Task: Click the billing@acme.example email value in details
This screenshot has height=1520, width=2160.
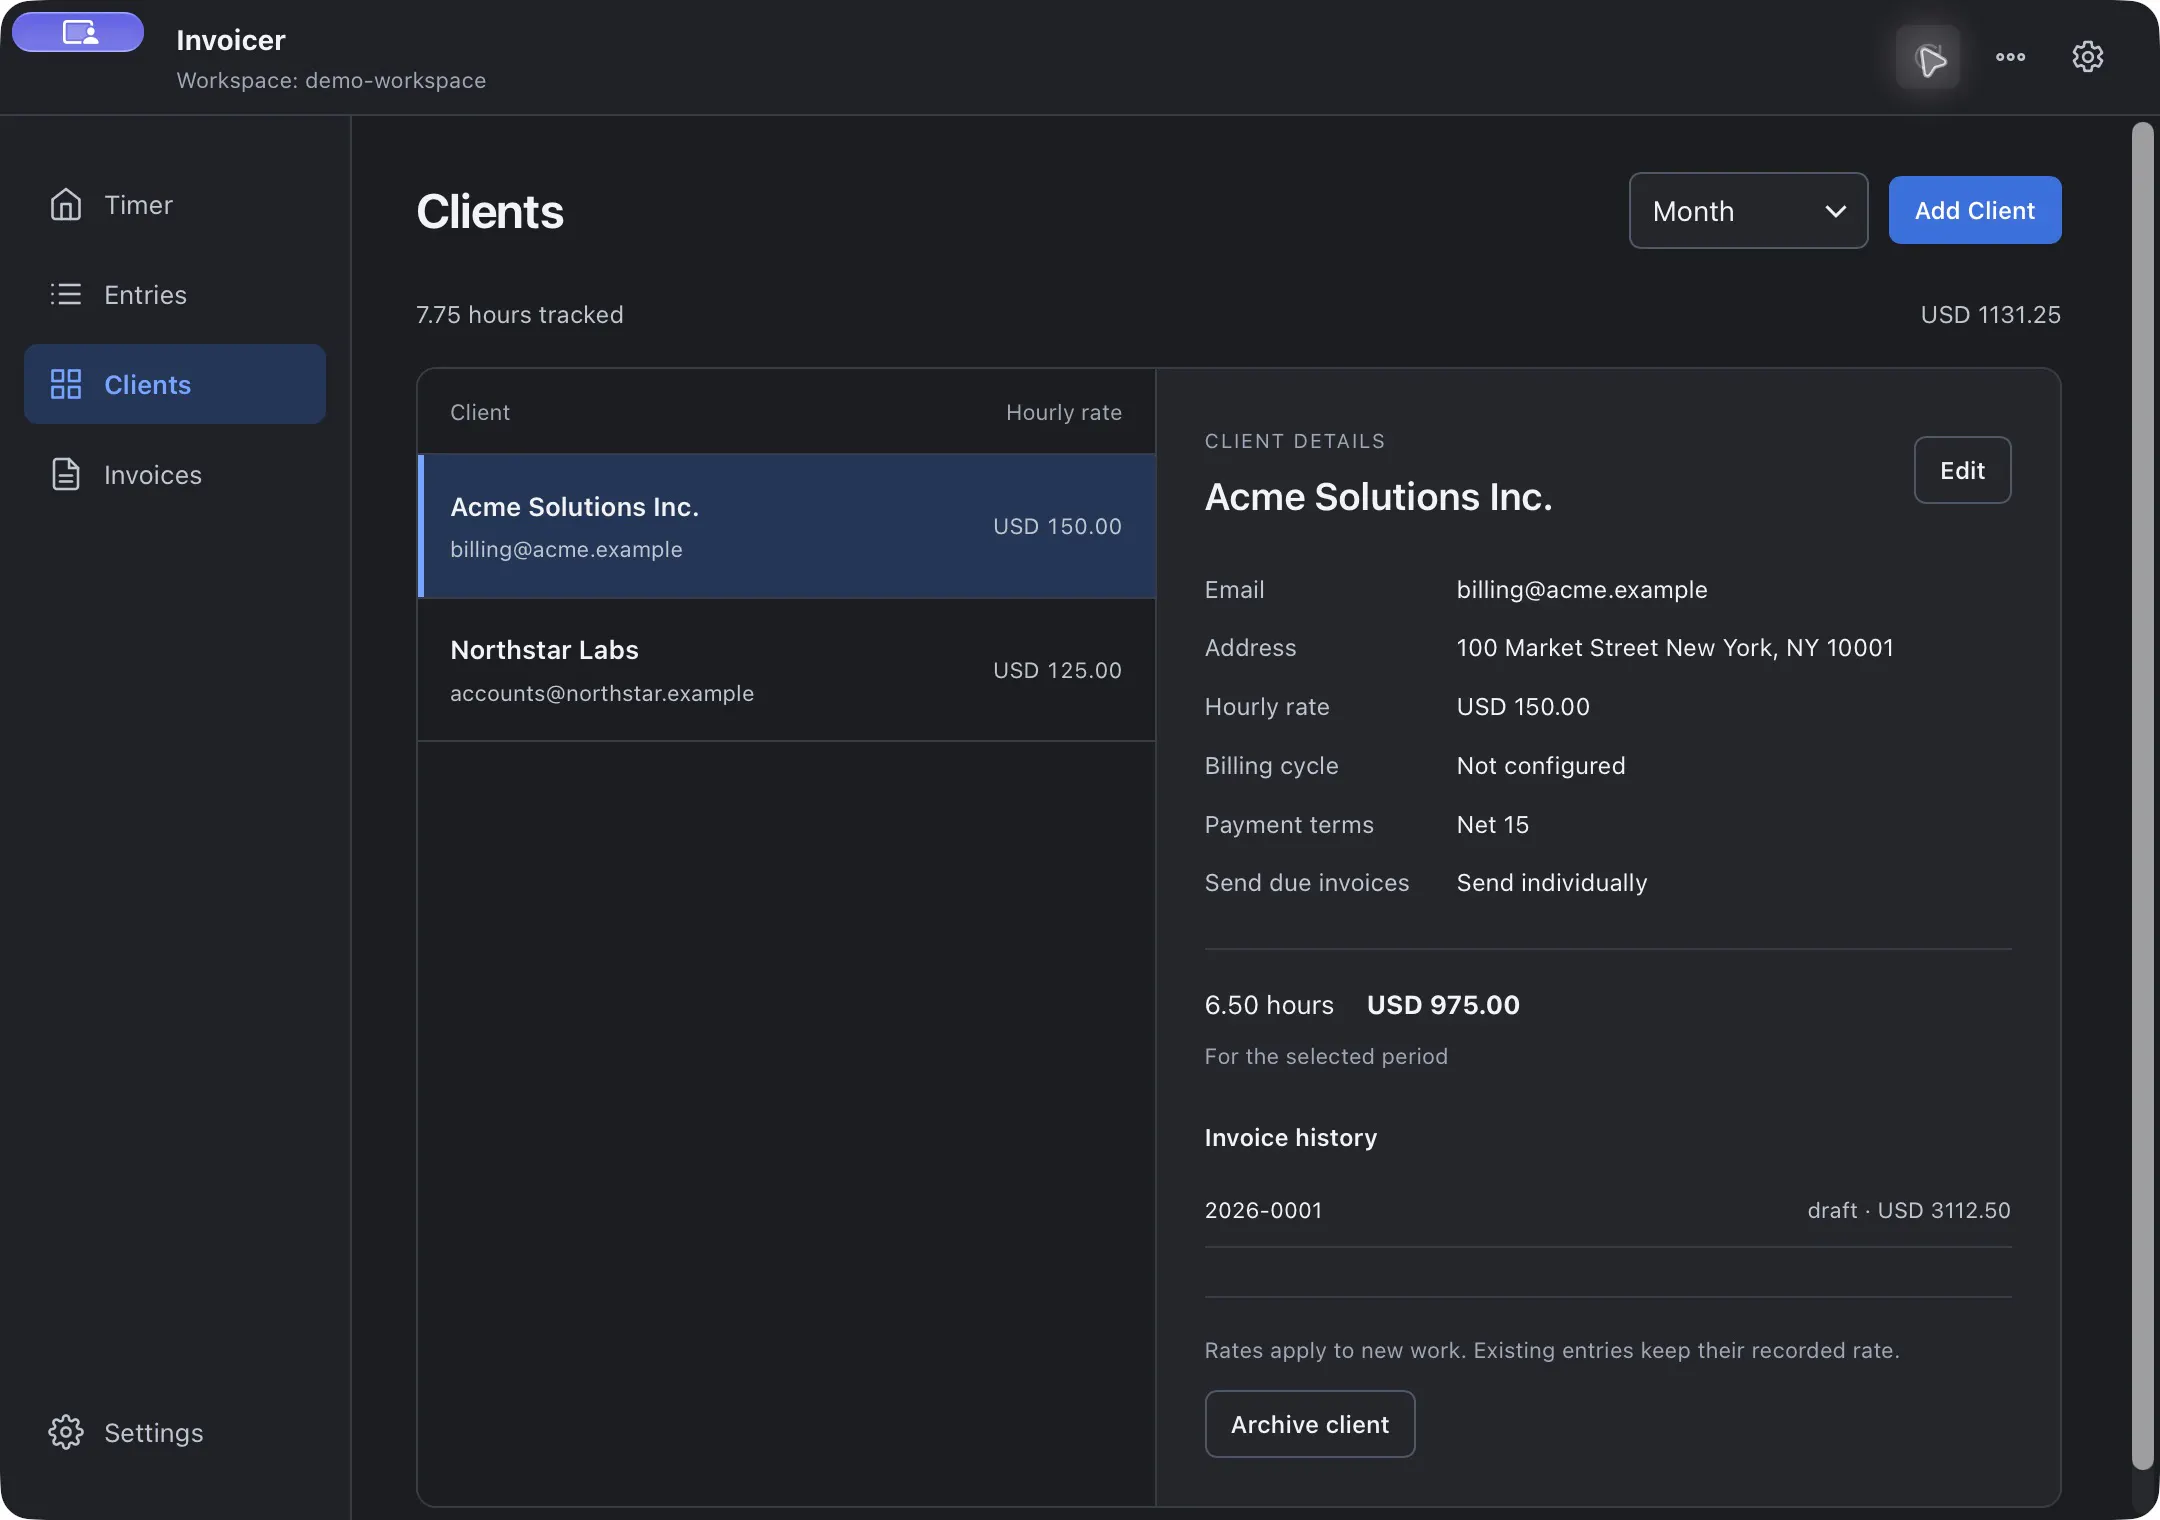Action: point(1582,590)
